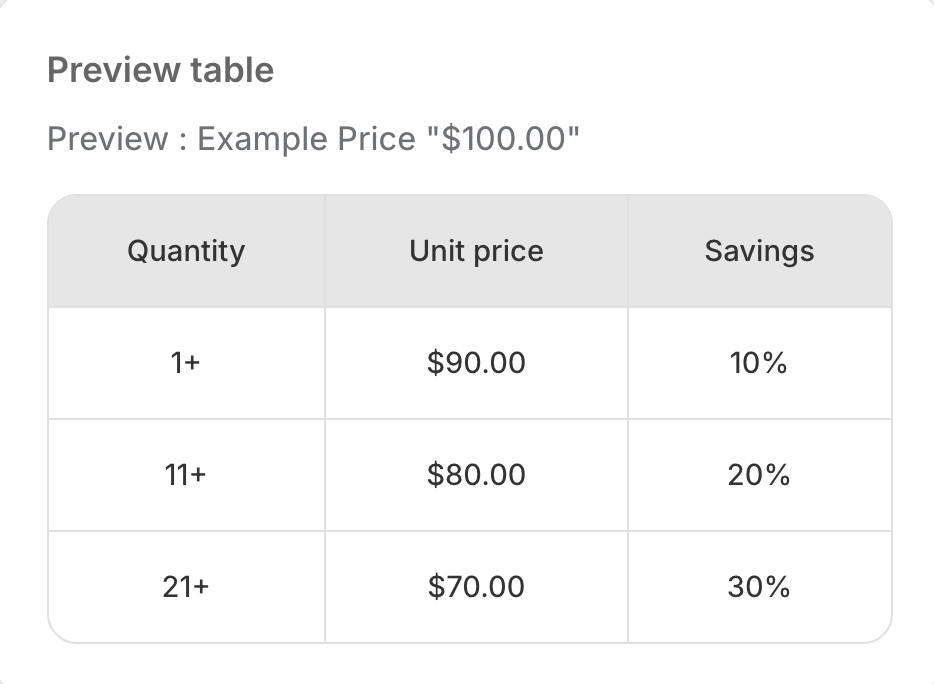Select the $70.00 unit price cell
This screenshot has height=684, width=934.
[476, 587]
